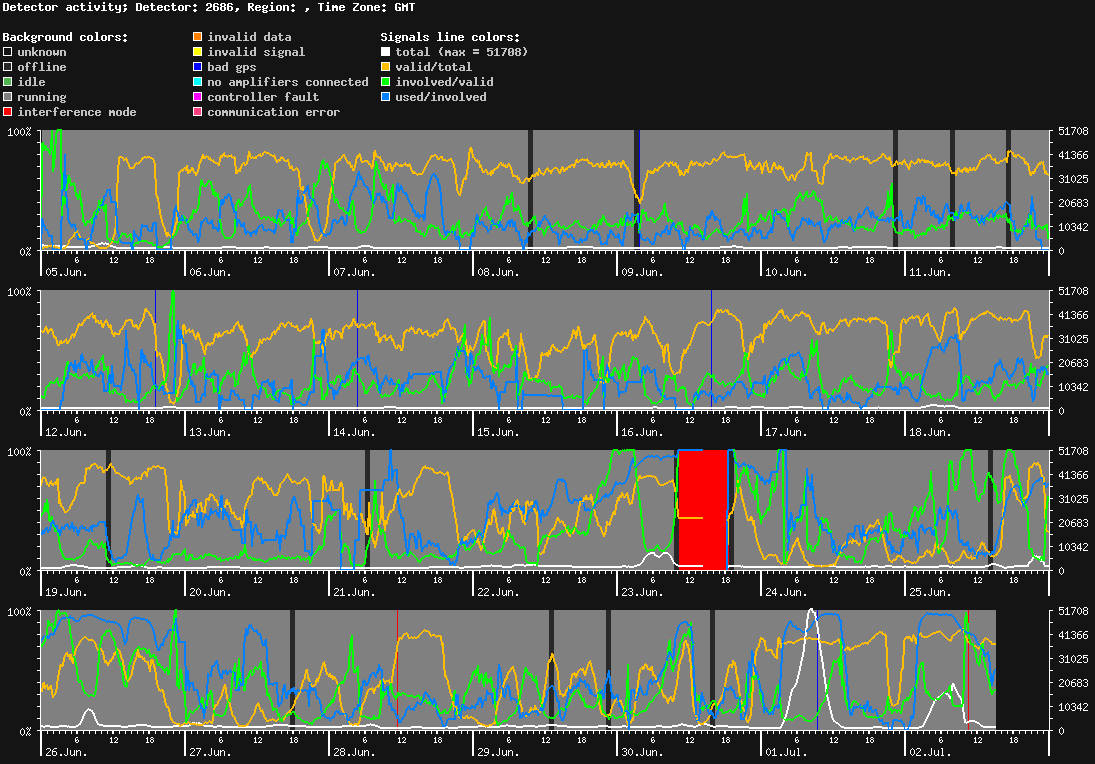Select the '15.Jun.' date label
This screenshot has width=1095, height=764.
tap(499, 432)
